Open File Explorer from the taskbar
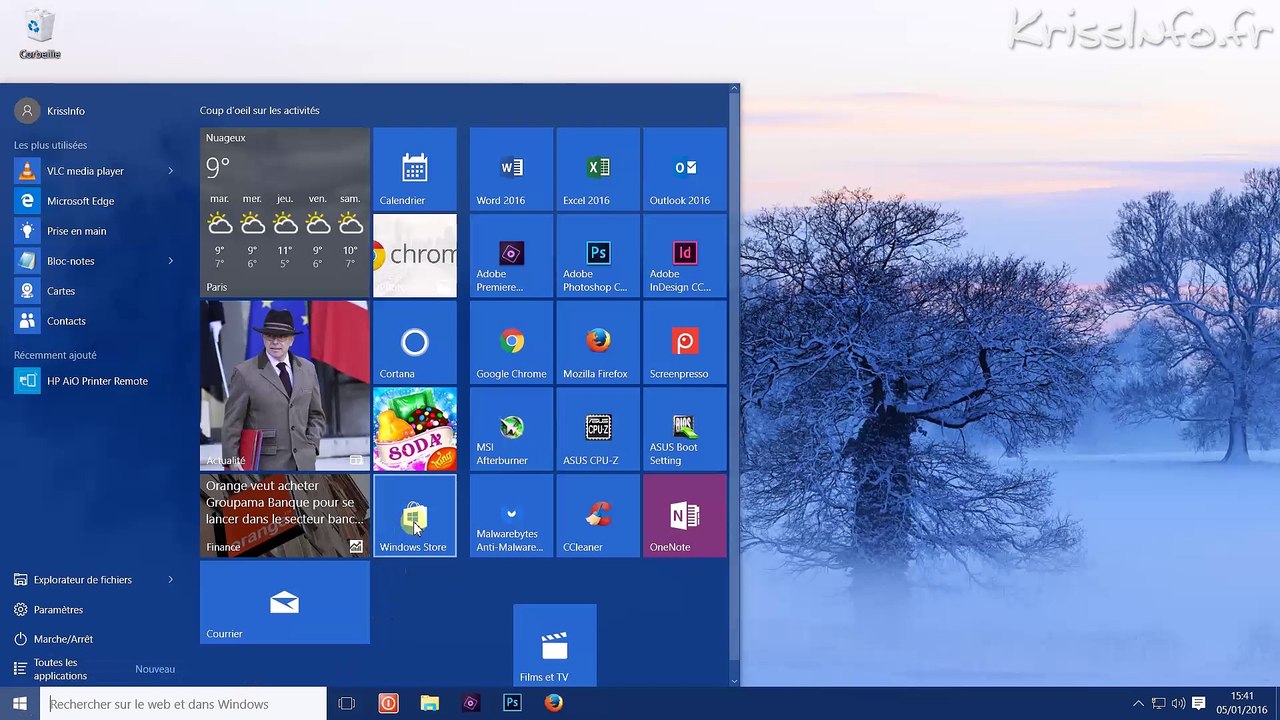 430,704
